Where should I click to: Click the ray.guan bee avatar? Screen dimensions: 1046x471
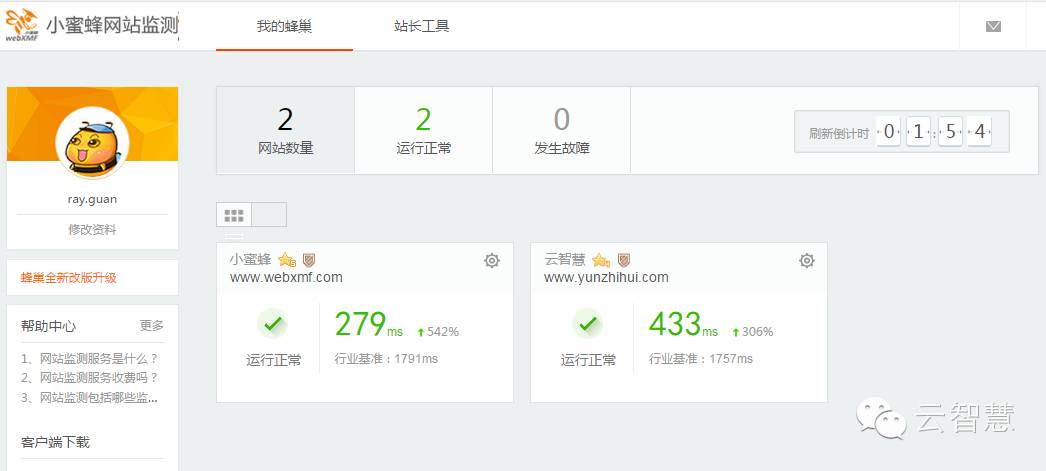click(92, 143)
